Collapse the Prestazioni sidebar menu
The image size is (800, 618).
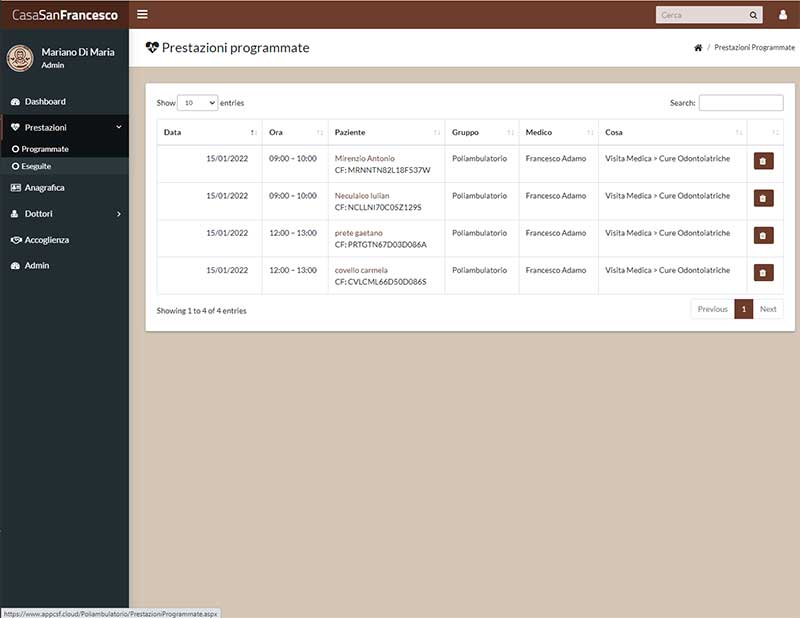tap(64, 127)
